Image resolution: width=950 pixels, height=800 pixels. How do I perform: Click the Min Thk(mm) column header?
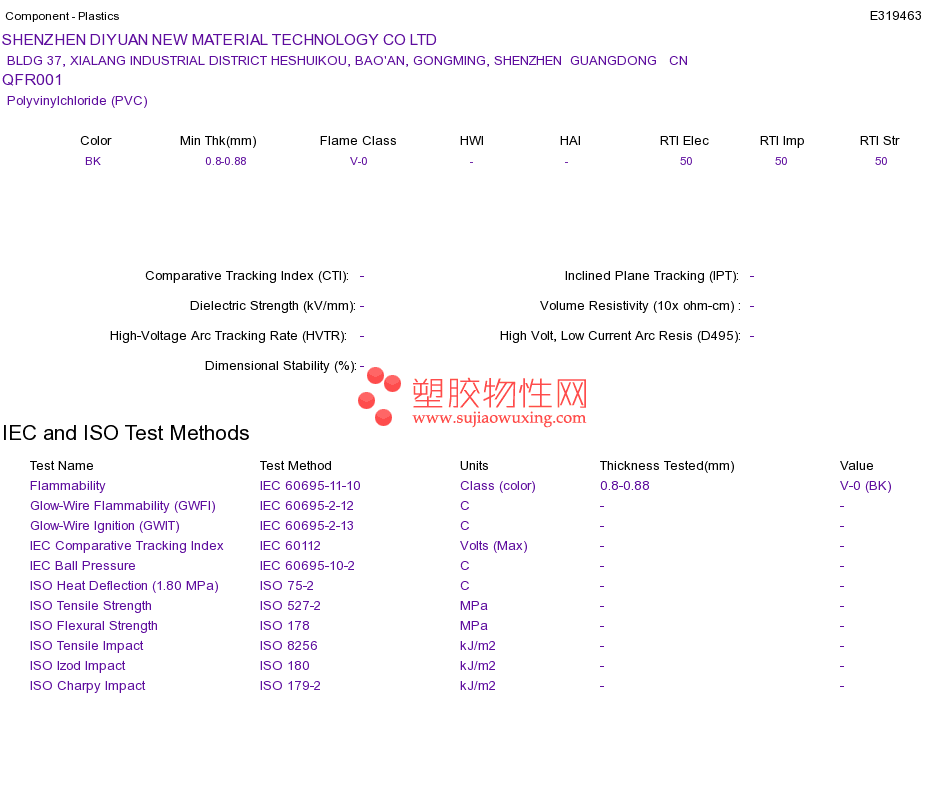218,141
